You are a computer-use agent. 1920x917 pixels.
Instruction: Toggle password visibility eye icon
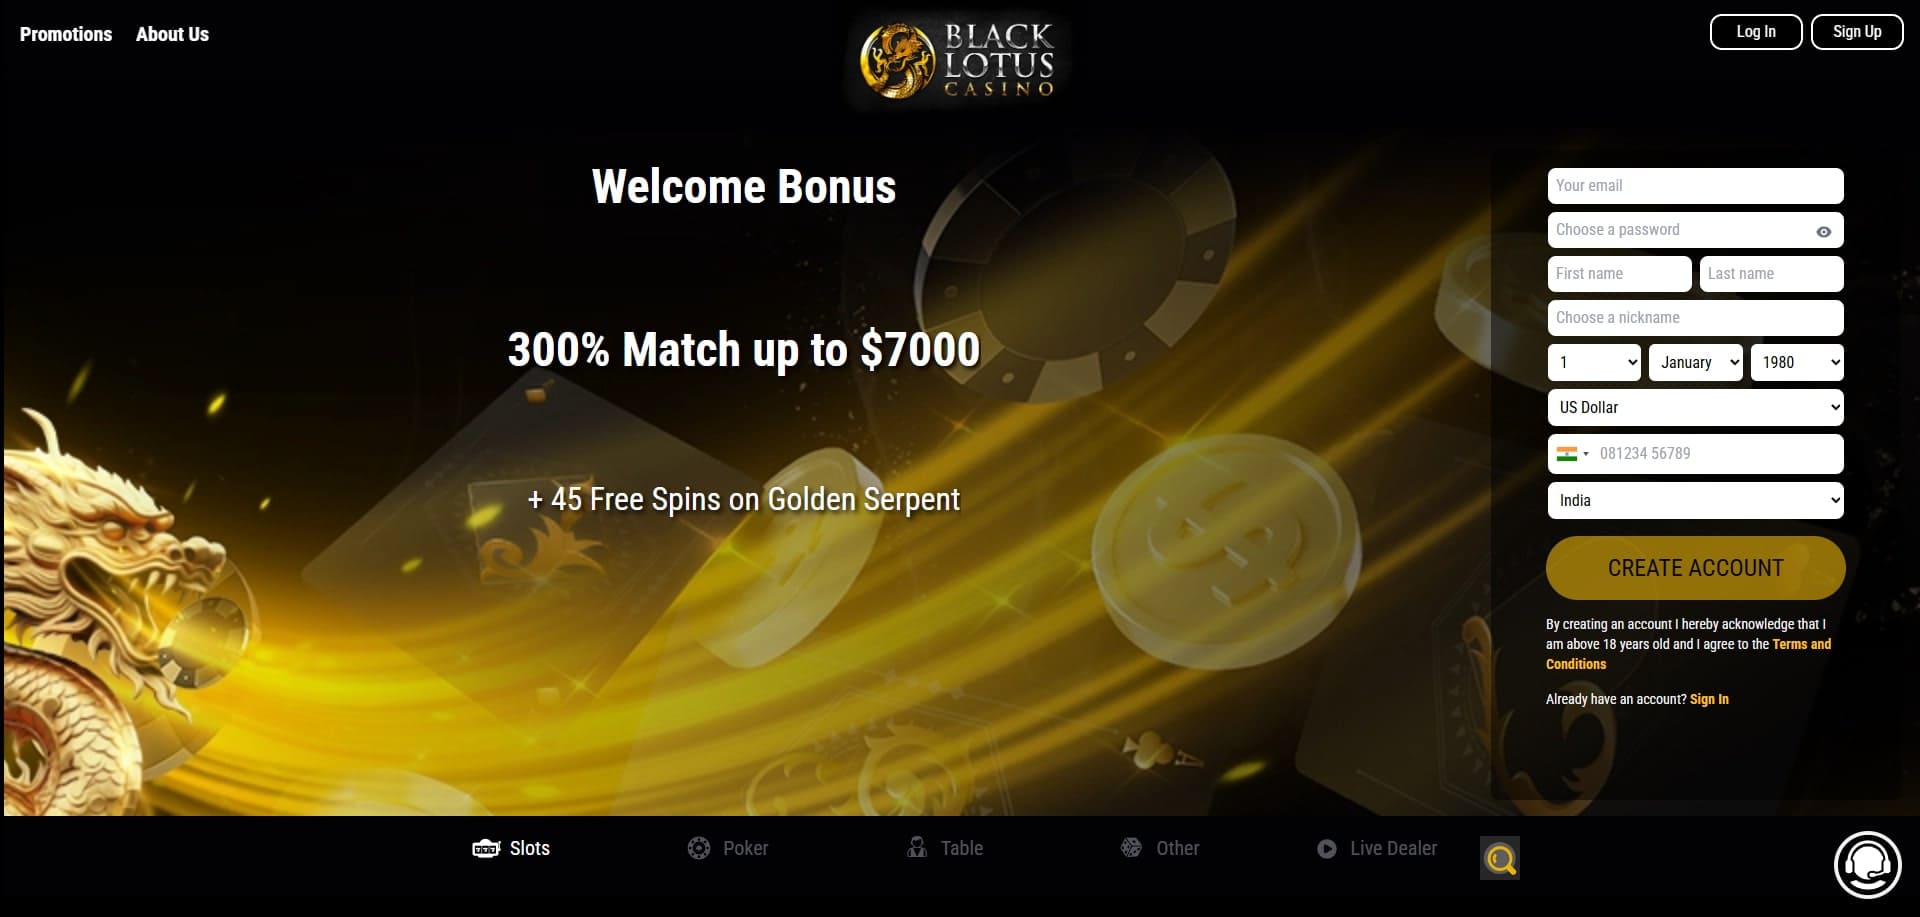point(1824,231)
